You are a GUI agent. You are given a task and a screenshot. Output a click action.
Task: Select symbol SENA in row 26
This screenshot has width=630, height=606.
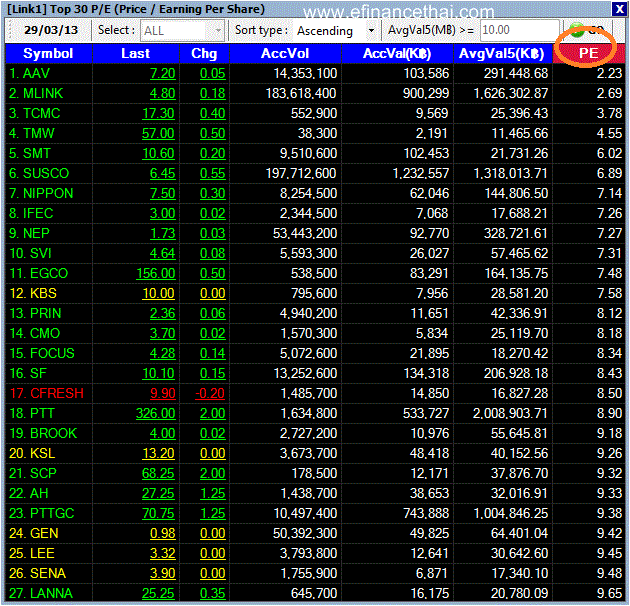(48, 573)
